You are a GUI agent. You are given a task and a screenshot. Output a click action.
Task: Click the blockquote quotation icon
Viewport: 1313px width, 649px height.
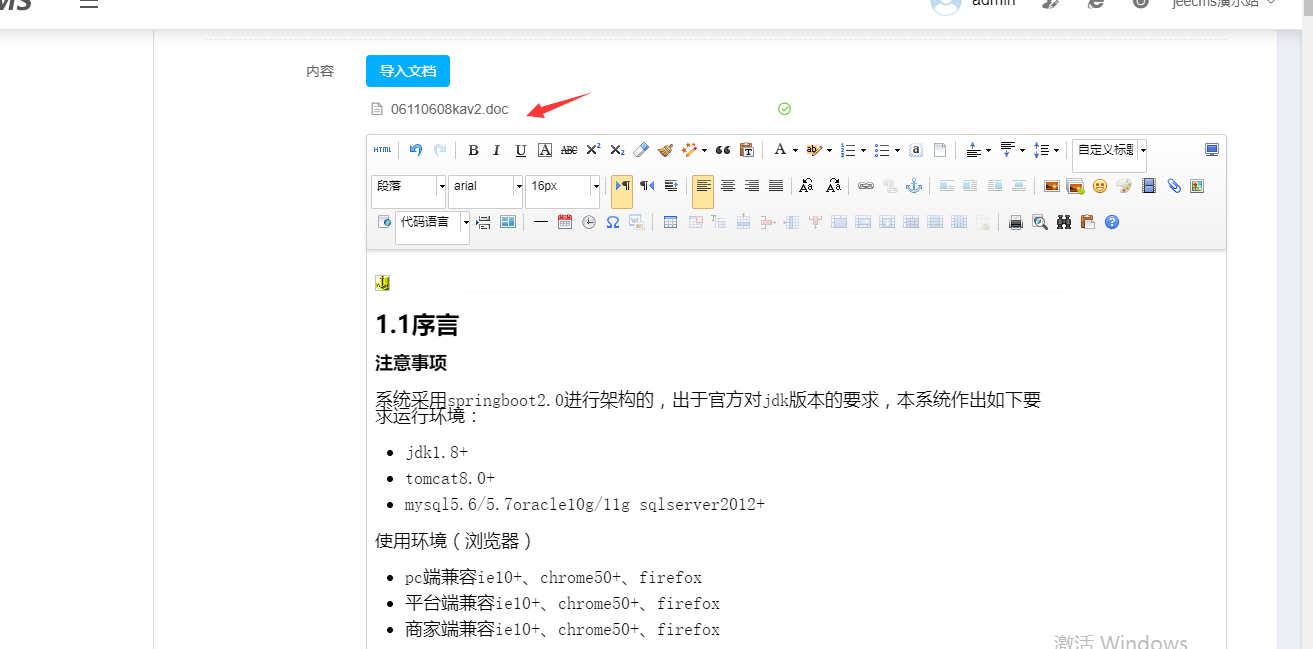click(723, 150)
